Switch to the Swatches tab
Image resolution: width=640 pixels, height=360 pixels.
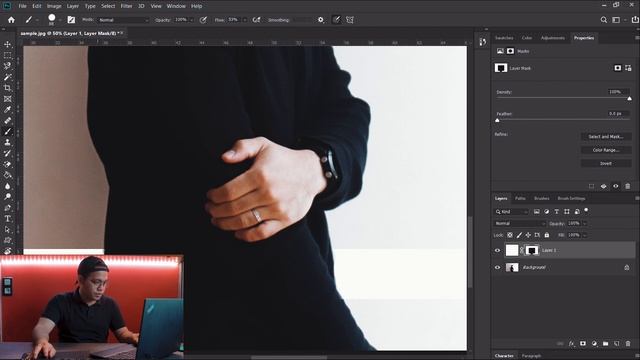pyautogui.click(x=504, y=38)
